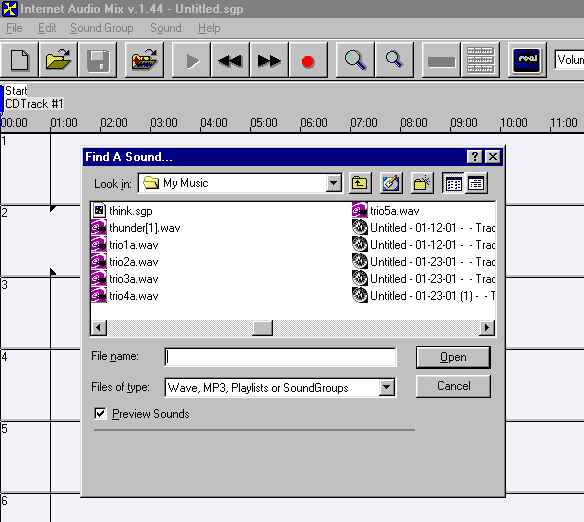Image resolution: width=584 pixels, height=522 pixels.
Task: Click the Open button
Action: click(x=453, y=357)
